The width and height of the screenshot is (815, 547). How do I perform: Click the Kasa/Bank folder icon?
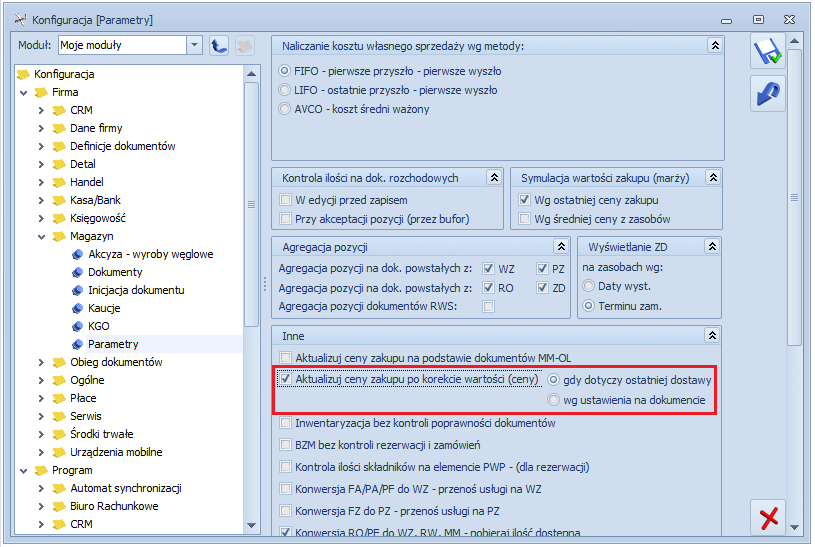click(59, 200)
